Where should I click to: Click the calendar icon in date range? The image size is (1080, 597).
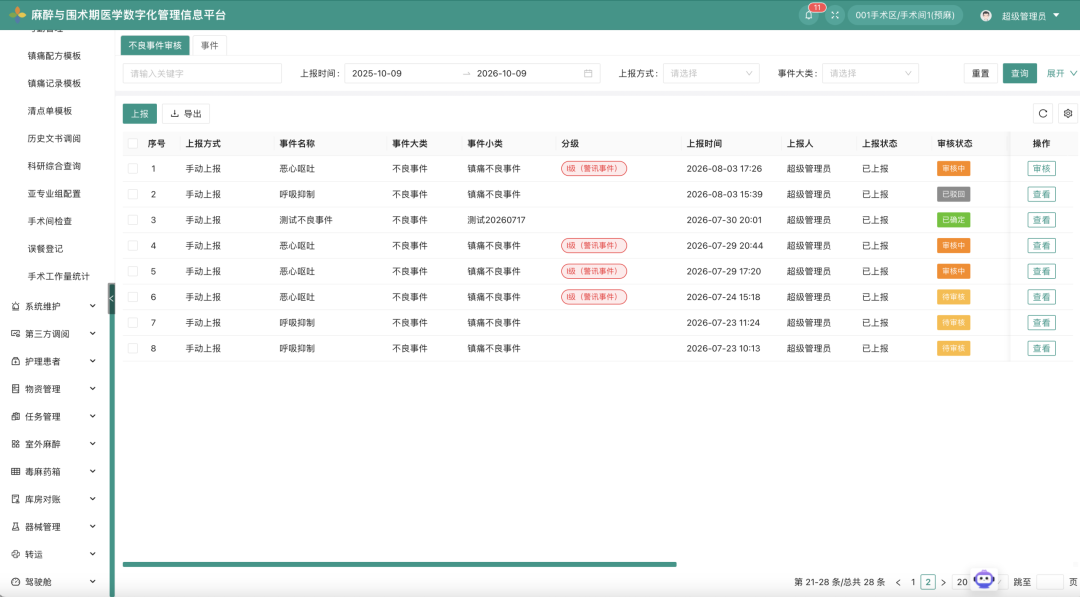(588, 74)
